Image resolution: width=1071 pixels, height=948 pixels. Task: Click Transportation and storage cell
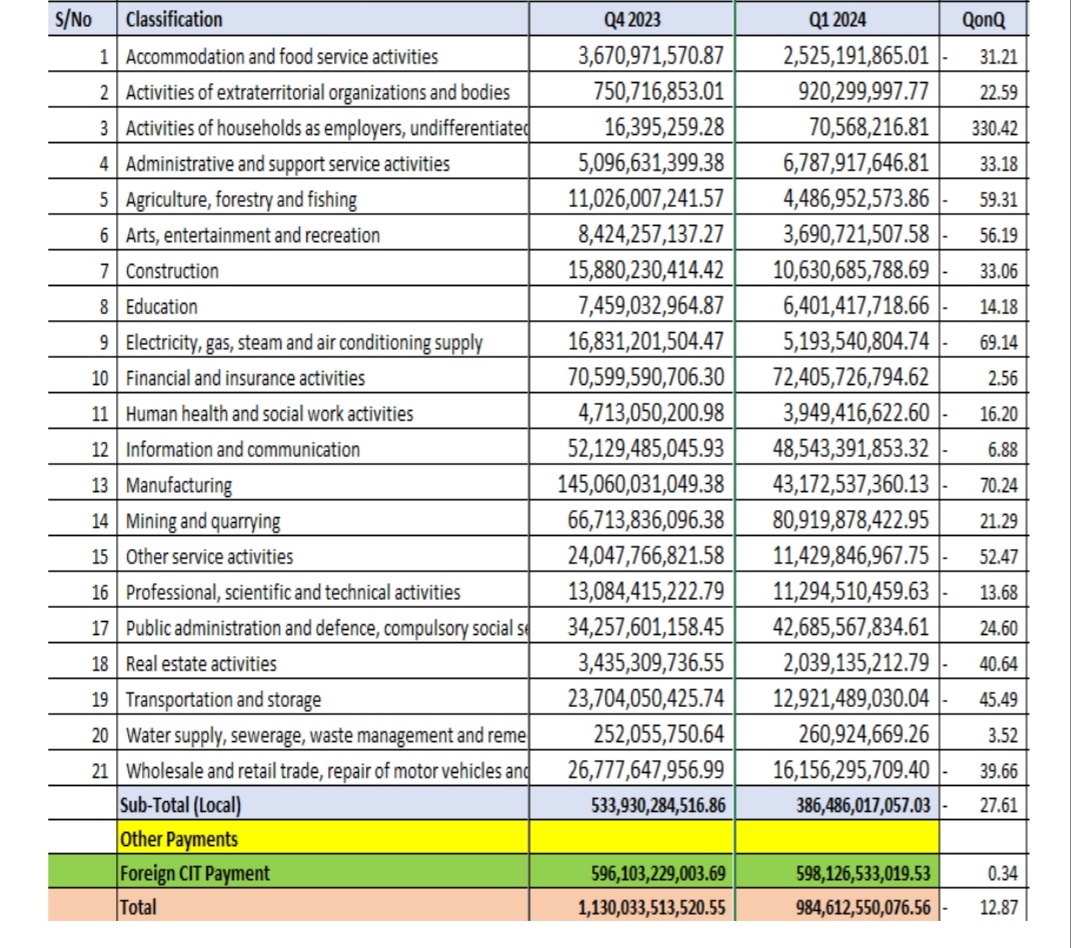(x=223, y=699)
